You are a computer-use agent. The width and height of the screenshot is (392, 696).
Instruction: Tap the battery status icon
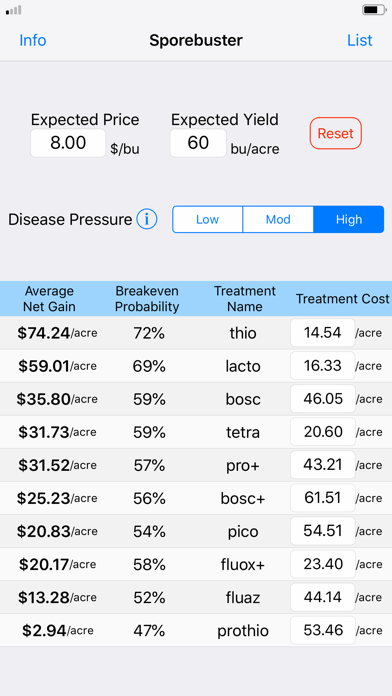(x=374, y=9)
